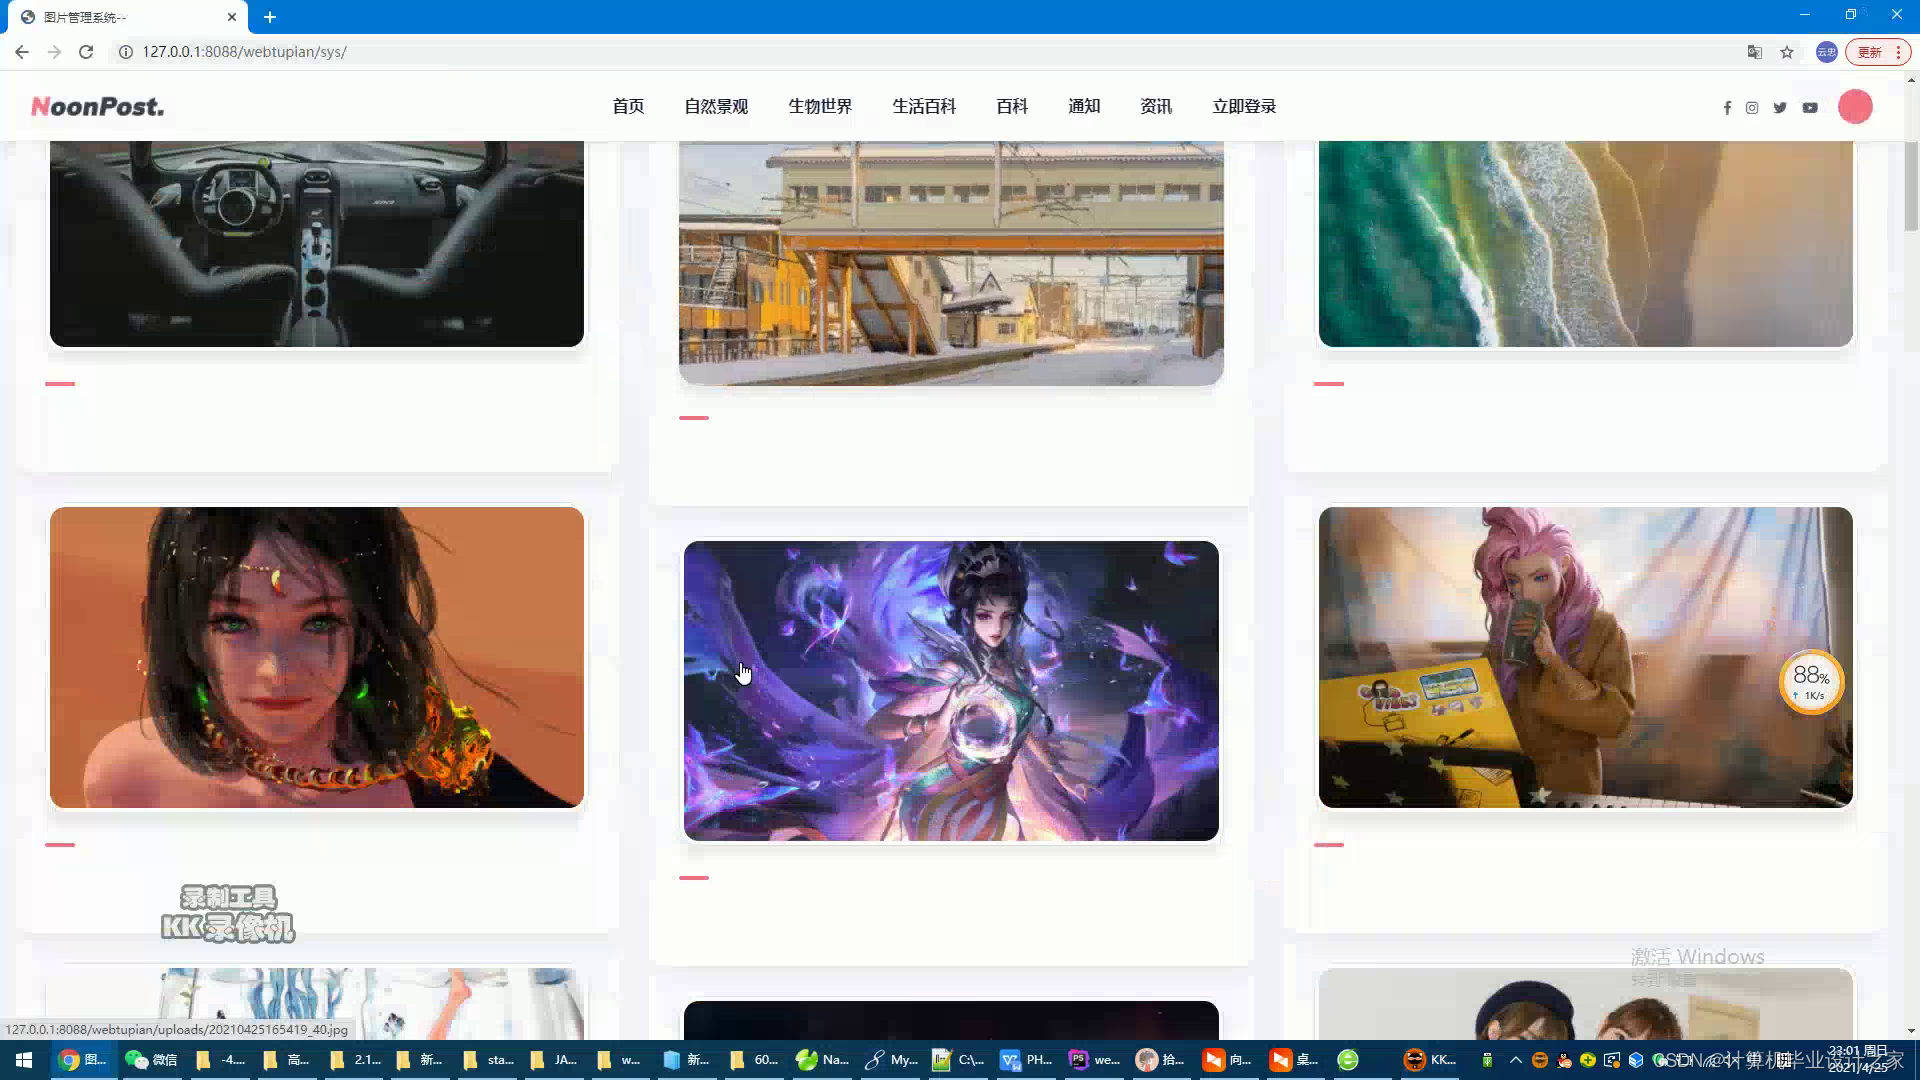Click the translate page icon
Viewport: 1920px width, 1080px height.
tap(1754, 52)
